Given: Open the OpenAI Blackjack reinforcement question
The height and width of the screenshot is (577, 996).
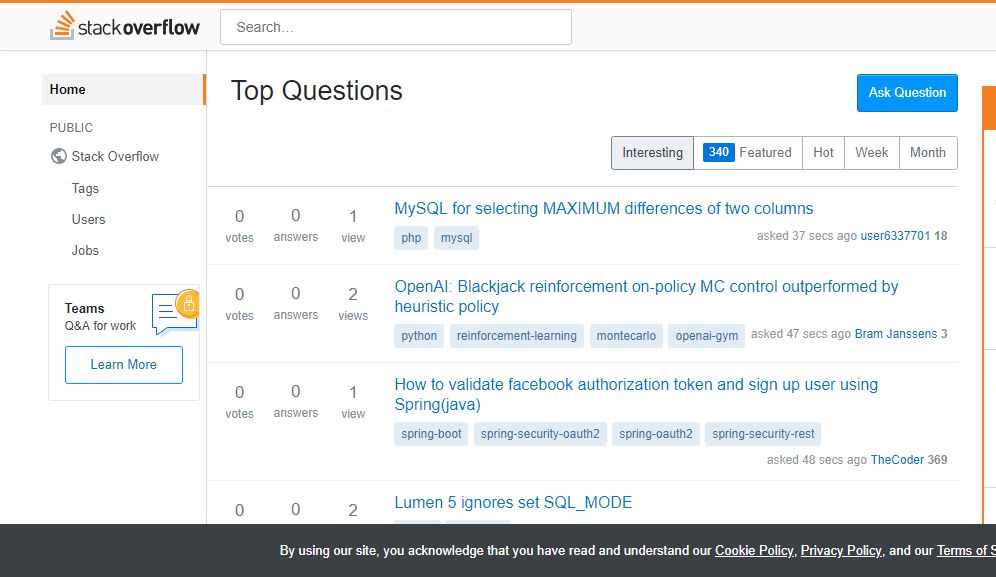Looking at the screenshot, I should (x=646, y=296).
